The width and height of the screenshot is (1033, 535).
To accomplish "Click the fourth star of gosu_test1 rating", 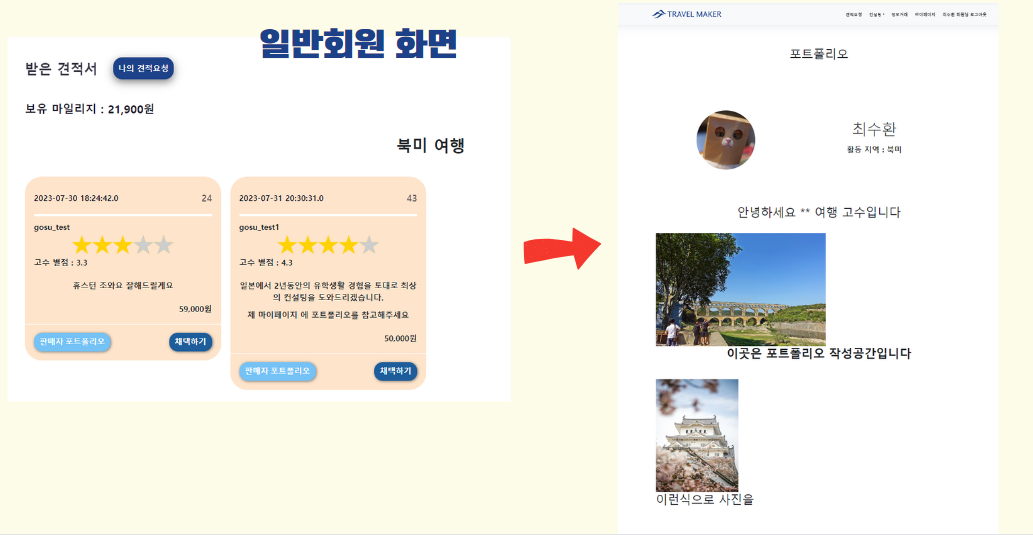I will [x=349, y=246].
